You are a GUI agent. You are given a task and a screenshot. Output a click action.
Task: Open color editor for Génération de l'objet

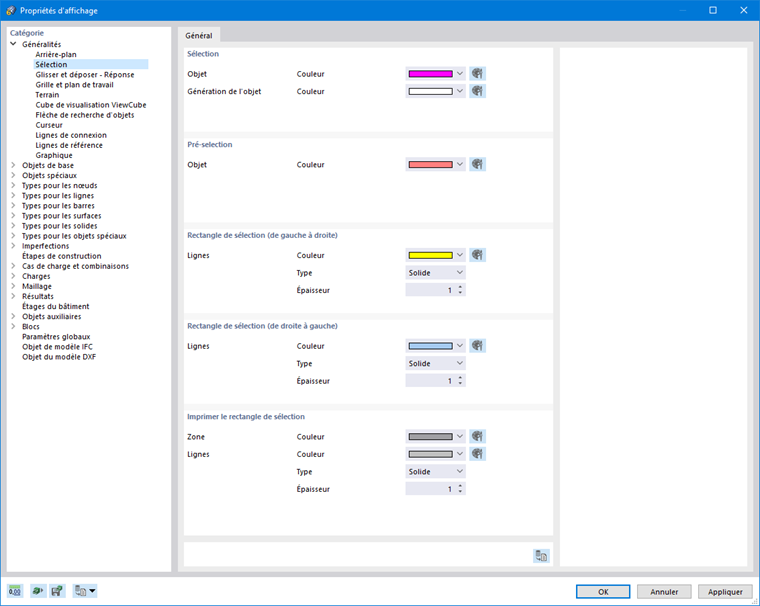point(477,91)
